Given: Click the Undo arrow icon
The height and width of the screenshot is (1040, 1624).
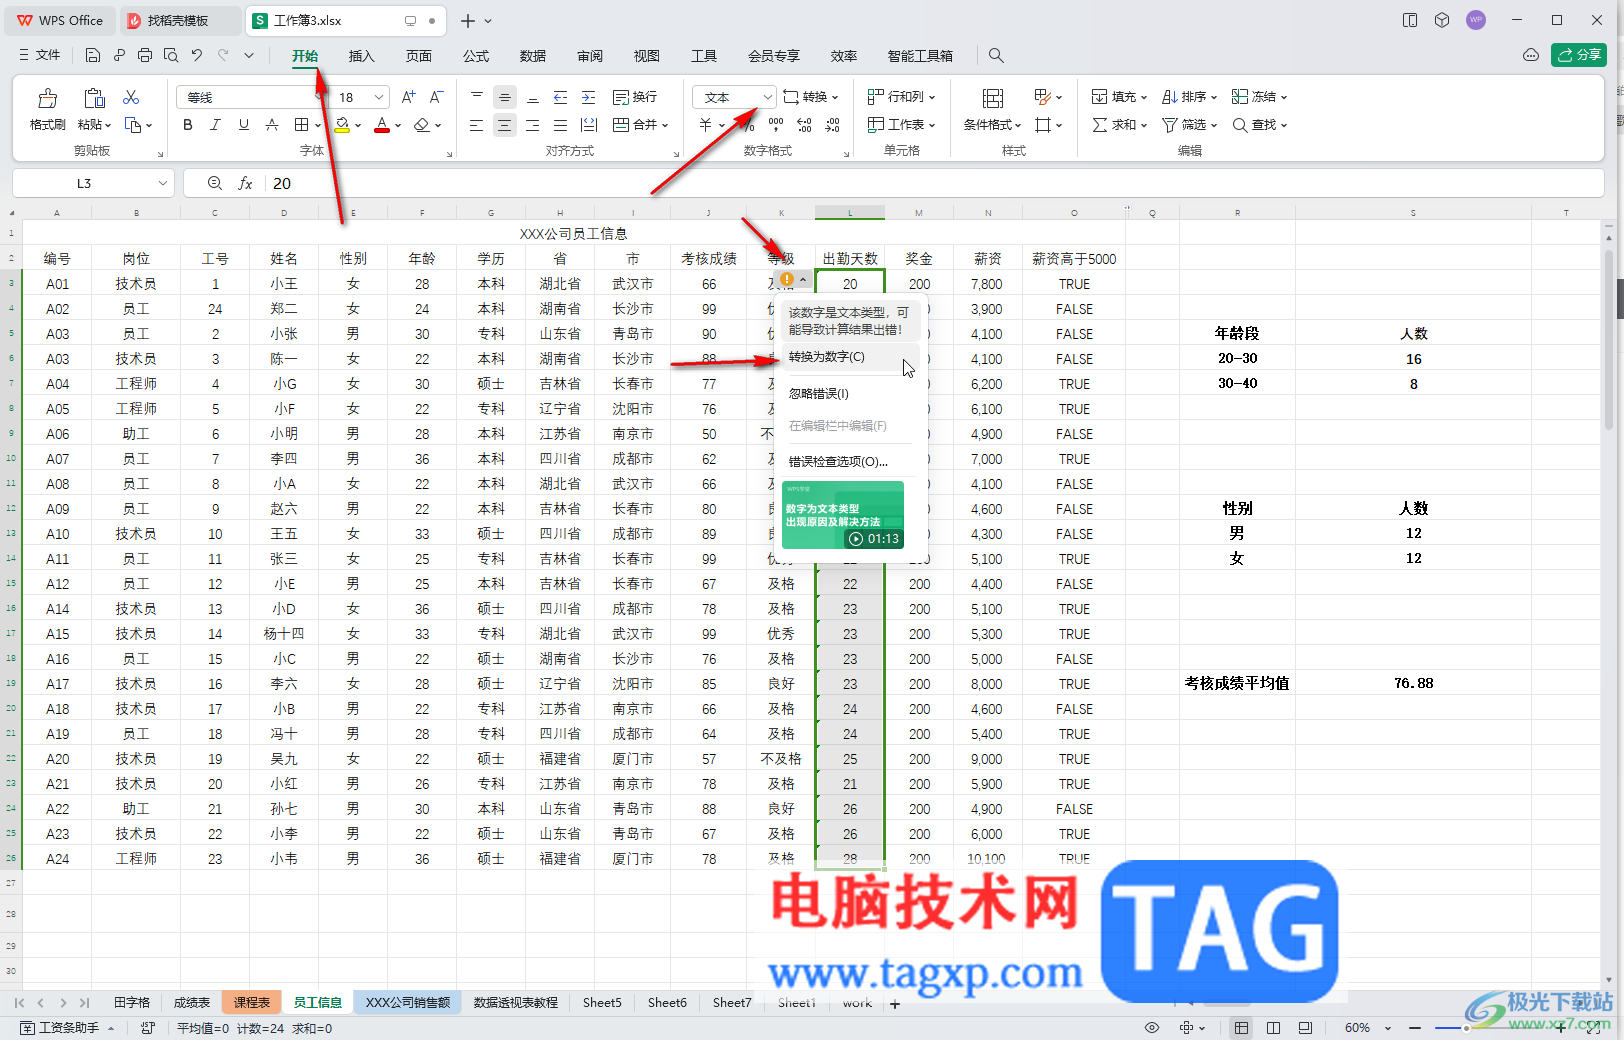Looking at the screenshot, I should pos(197,55).
